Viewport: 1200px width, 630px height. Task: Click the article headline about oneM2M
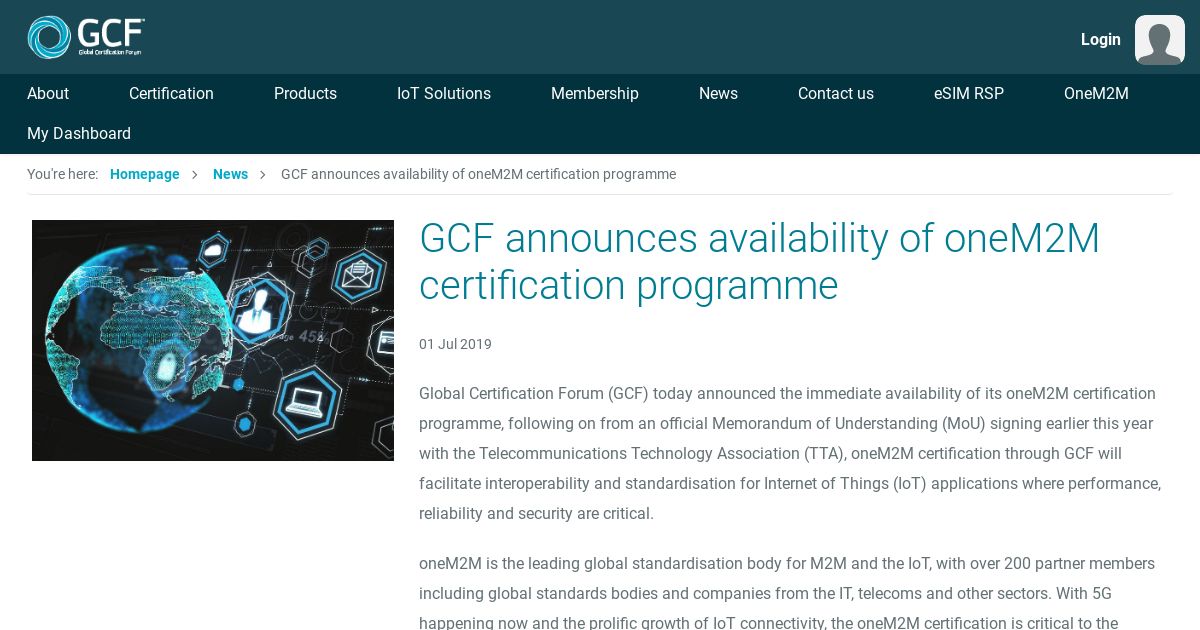(x=759, y=262)
